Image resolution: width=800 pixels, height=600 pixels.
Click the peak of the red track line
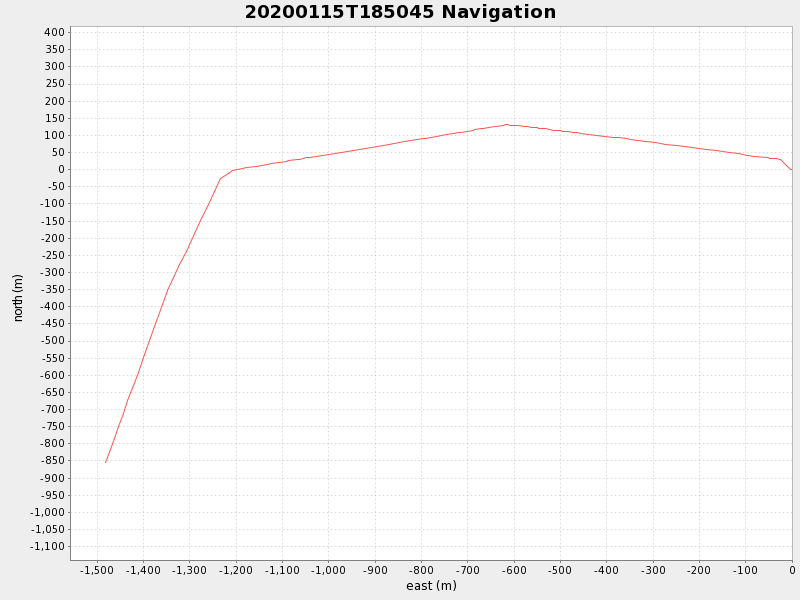pos(507,125)
